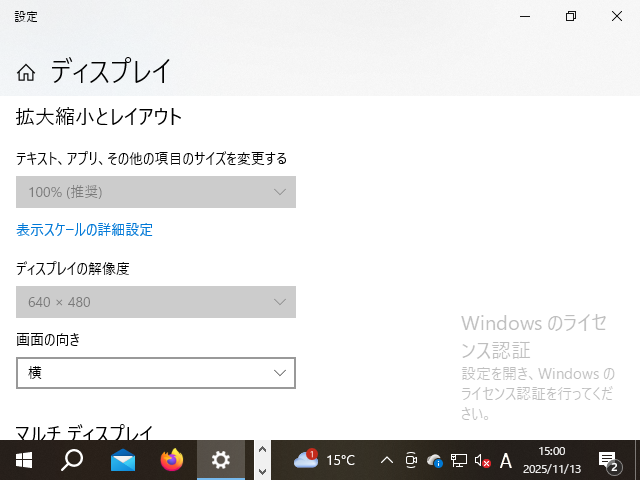Viewport: 640px width, 480px height.
Task: Open taskbar search magnifier
Action: coord(72,460)
